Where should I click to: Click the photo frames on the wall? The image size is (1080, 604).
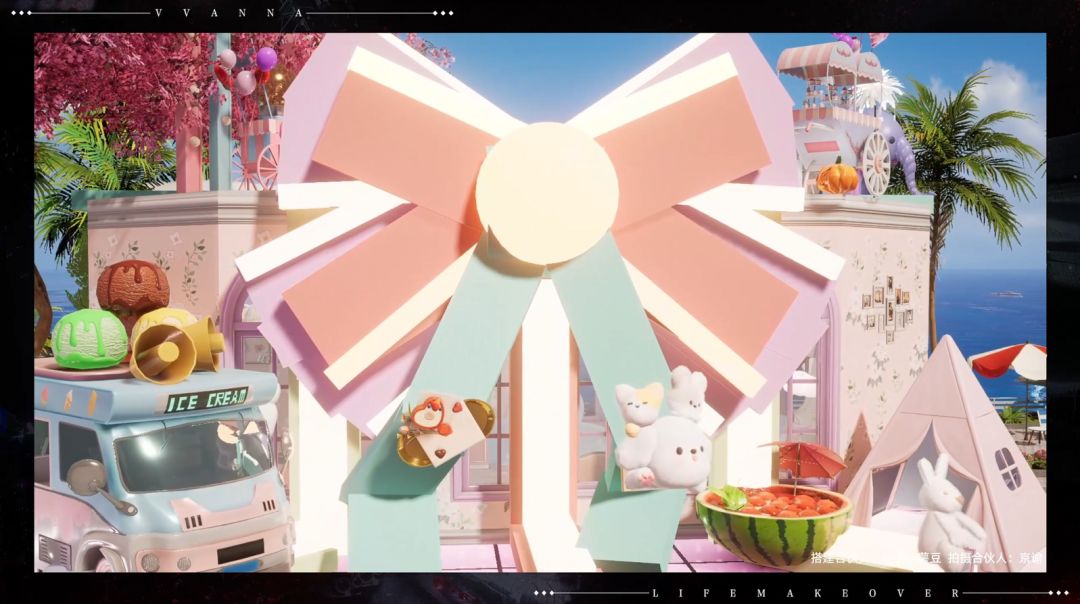[x=888, y=308]
